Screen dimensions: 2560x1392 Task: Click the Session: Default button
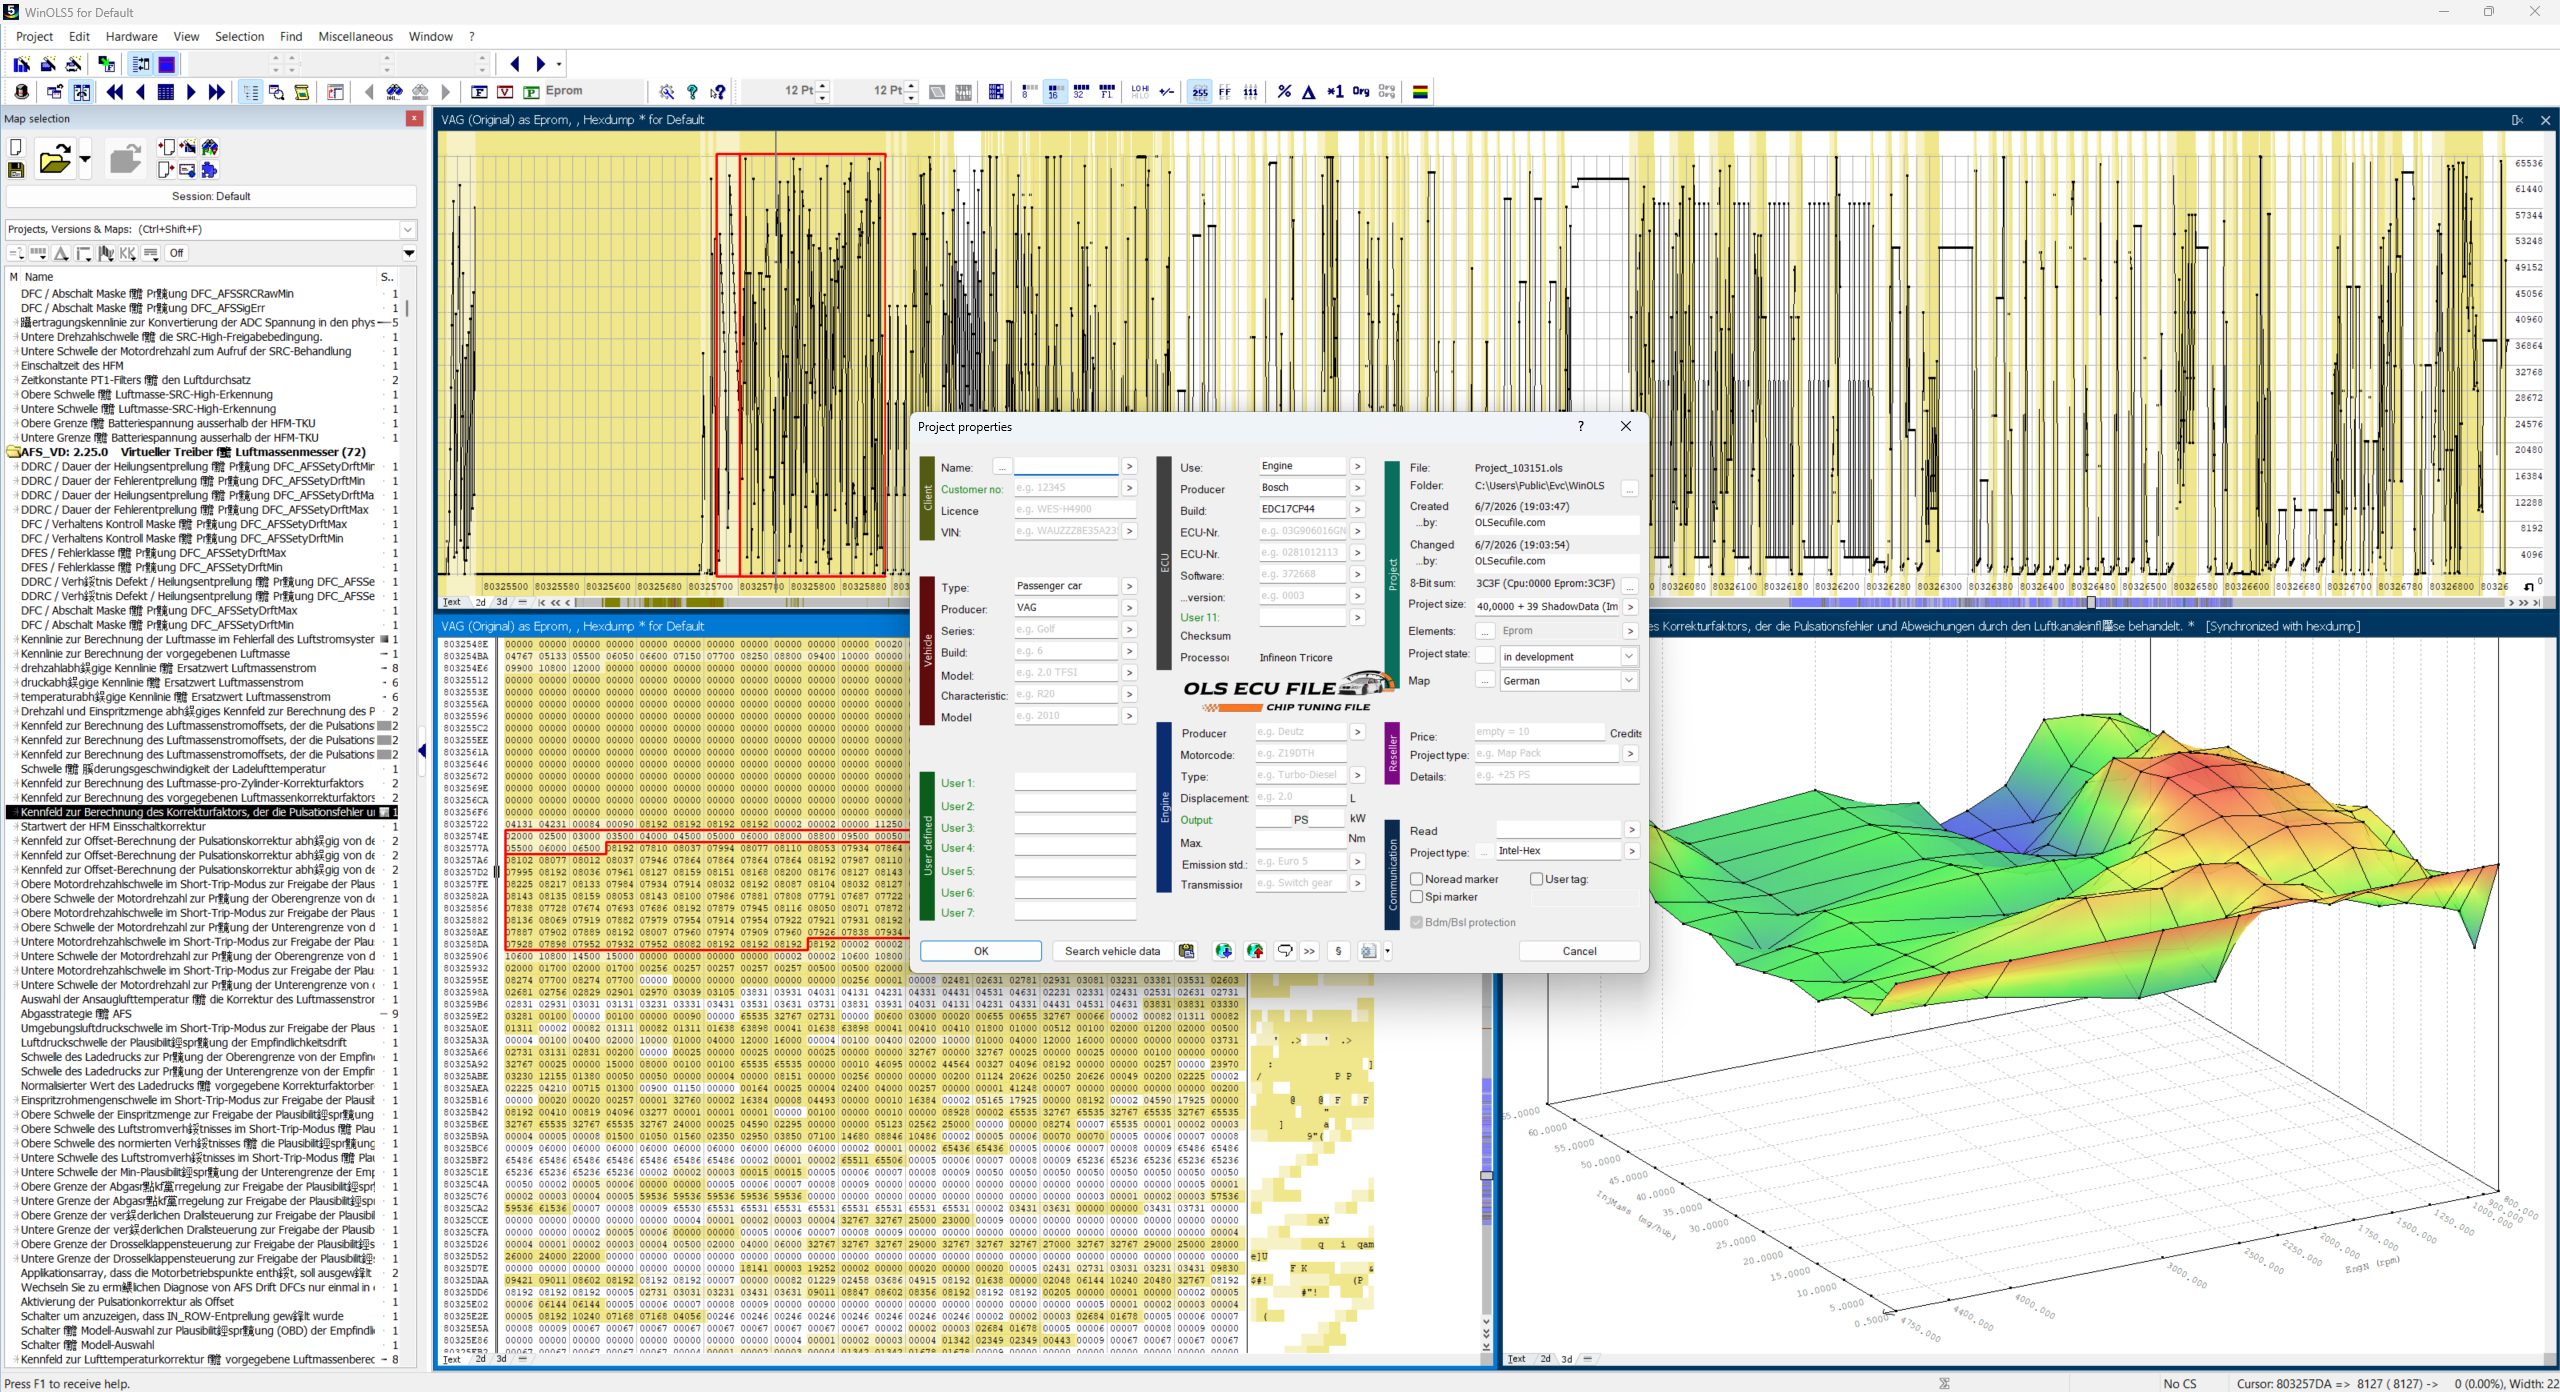211,196
